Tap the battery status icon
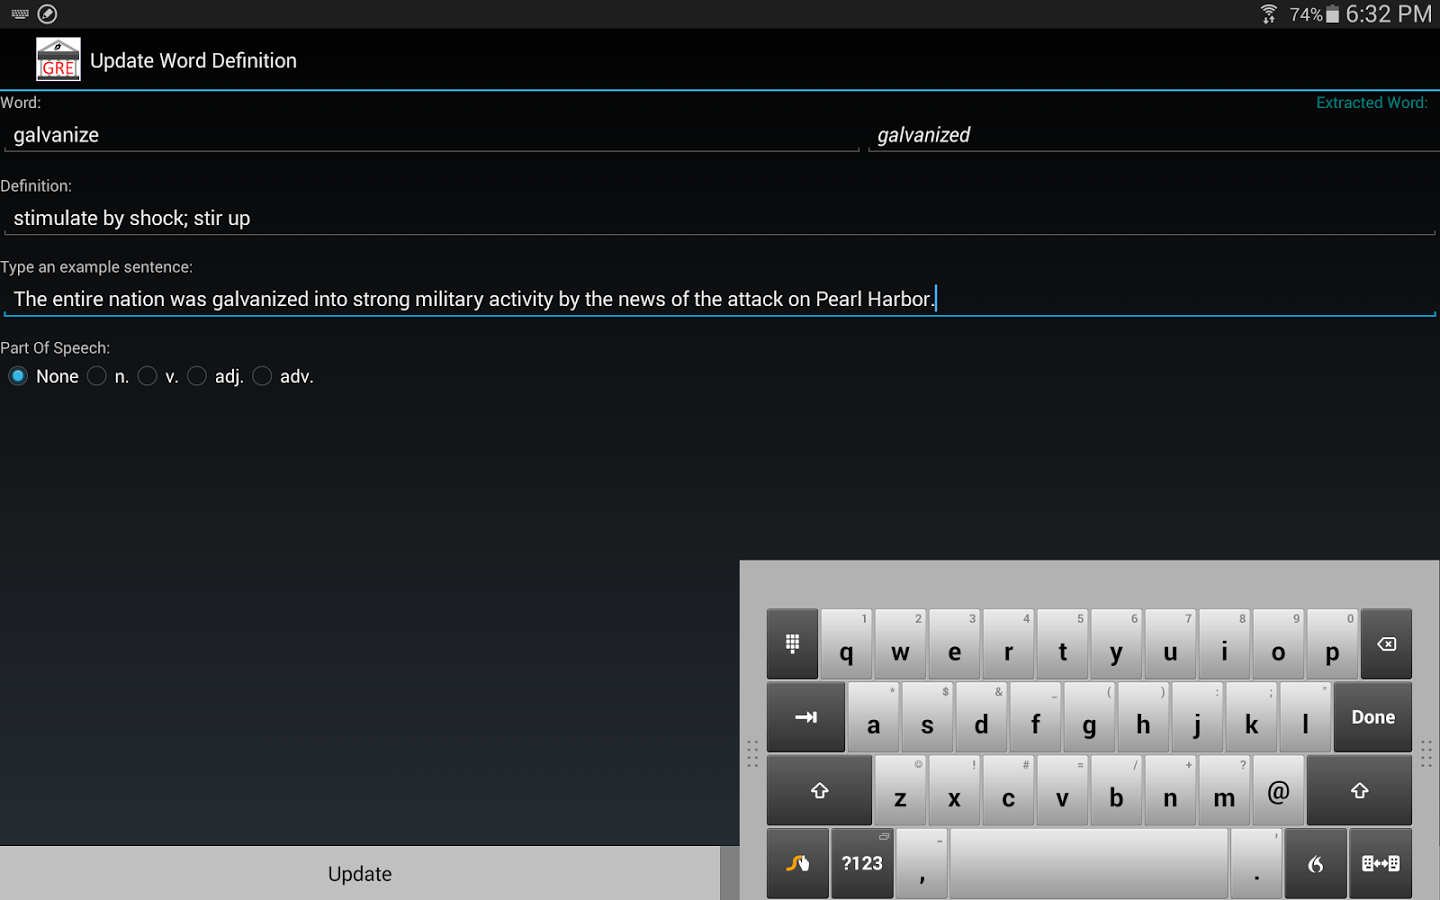 (1332, 14)
